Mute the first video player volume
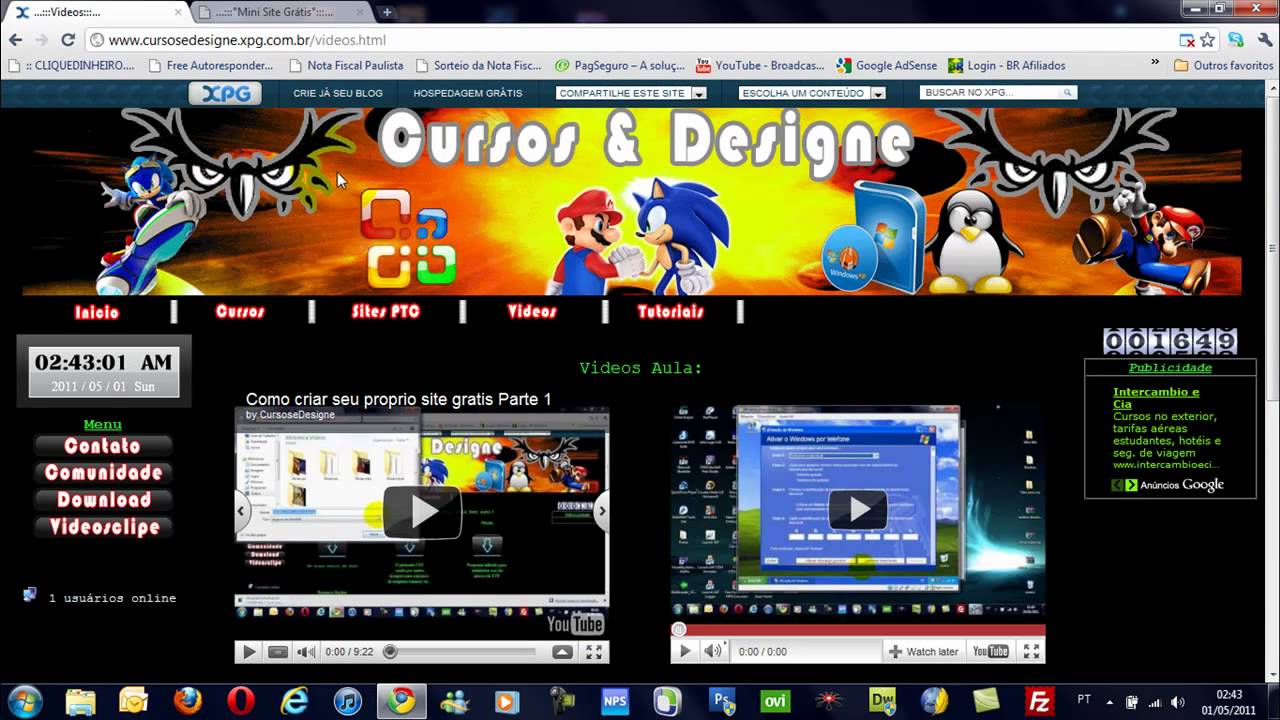 (306, 652)
